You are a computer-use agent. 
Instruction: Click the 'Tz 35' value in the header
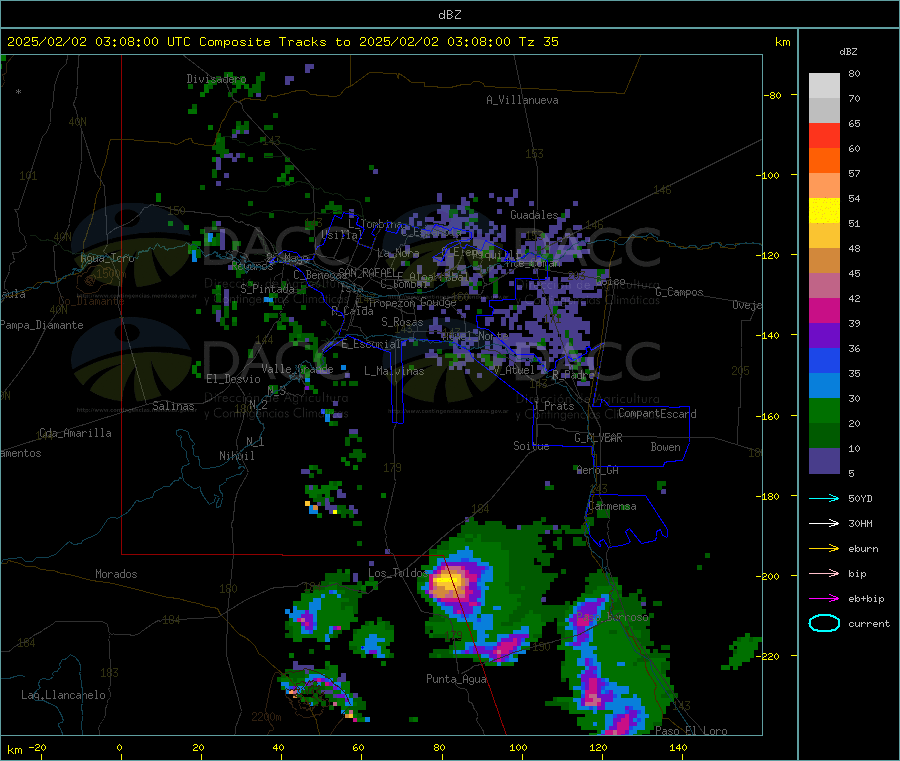[x=538, y=42]
